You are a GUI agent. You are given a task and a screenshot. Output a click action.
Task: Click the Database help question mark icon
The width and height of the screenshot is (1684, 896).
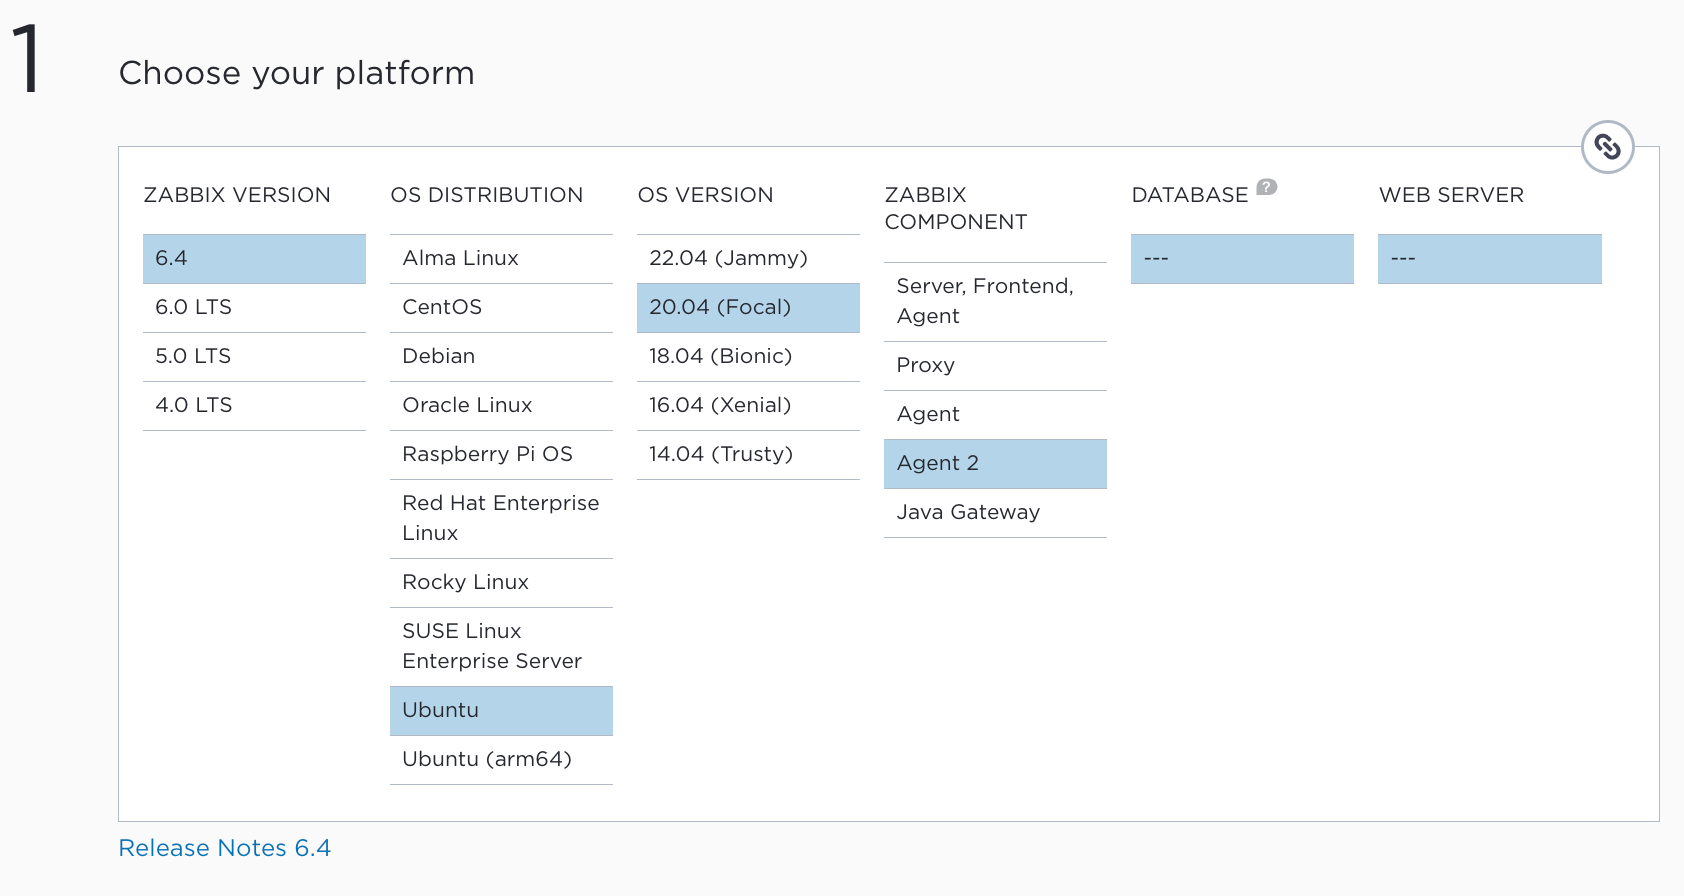tap(1266, 187)
